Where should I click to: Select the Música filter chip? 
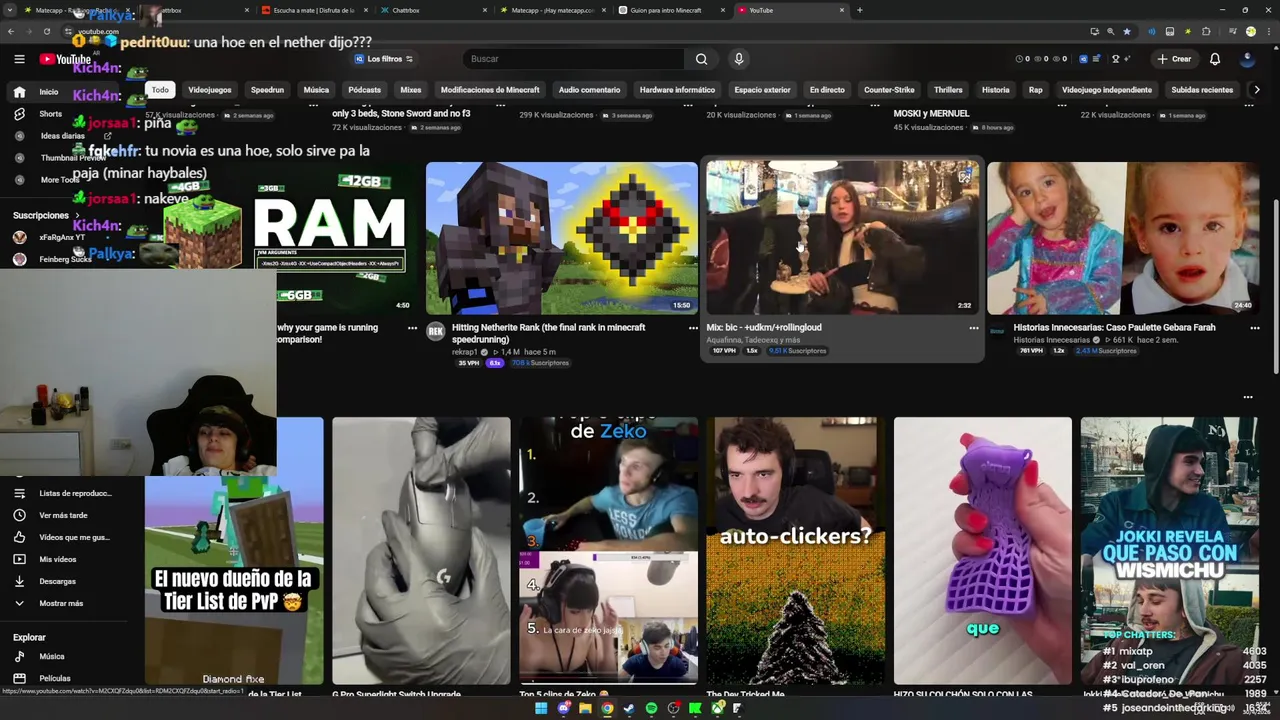pyautogui.click(x=316, y=90)
